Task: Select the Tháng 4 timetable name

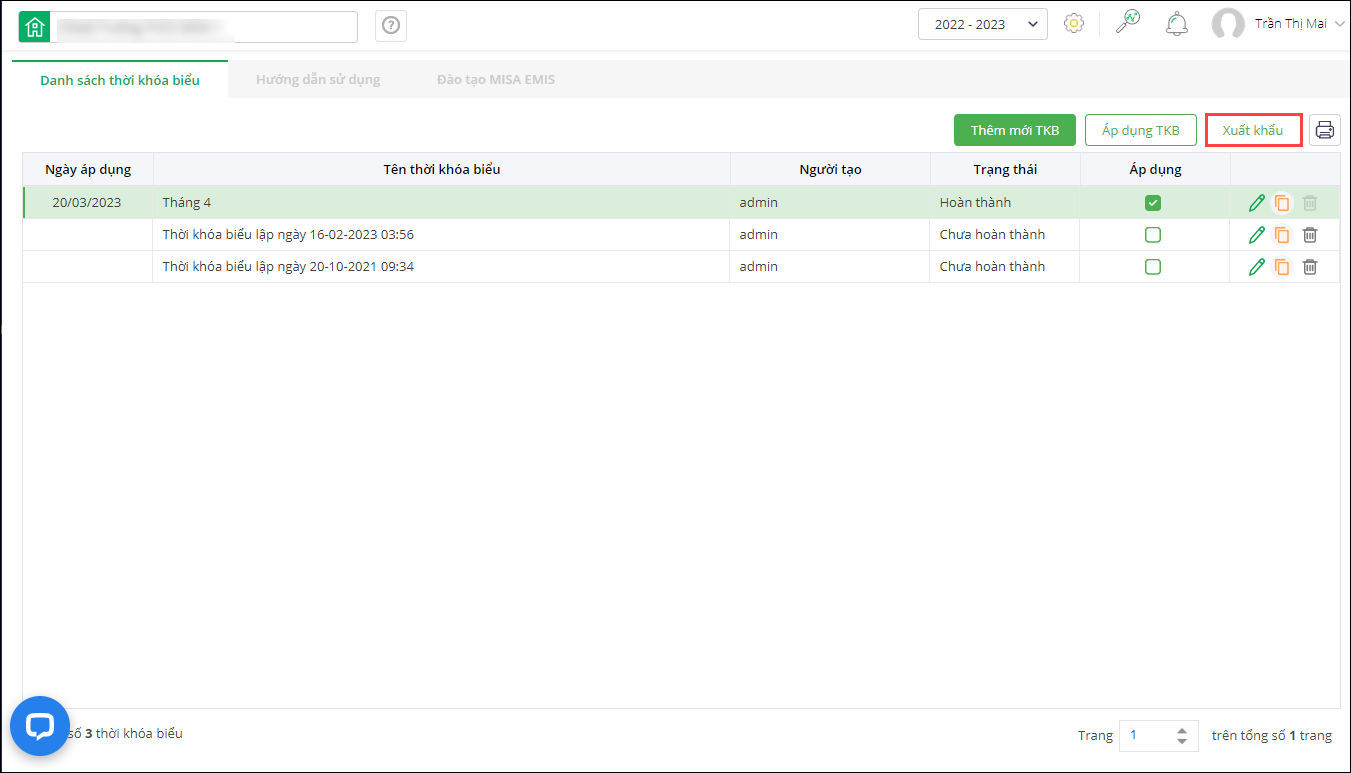Action: click(187, 203)
